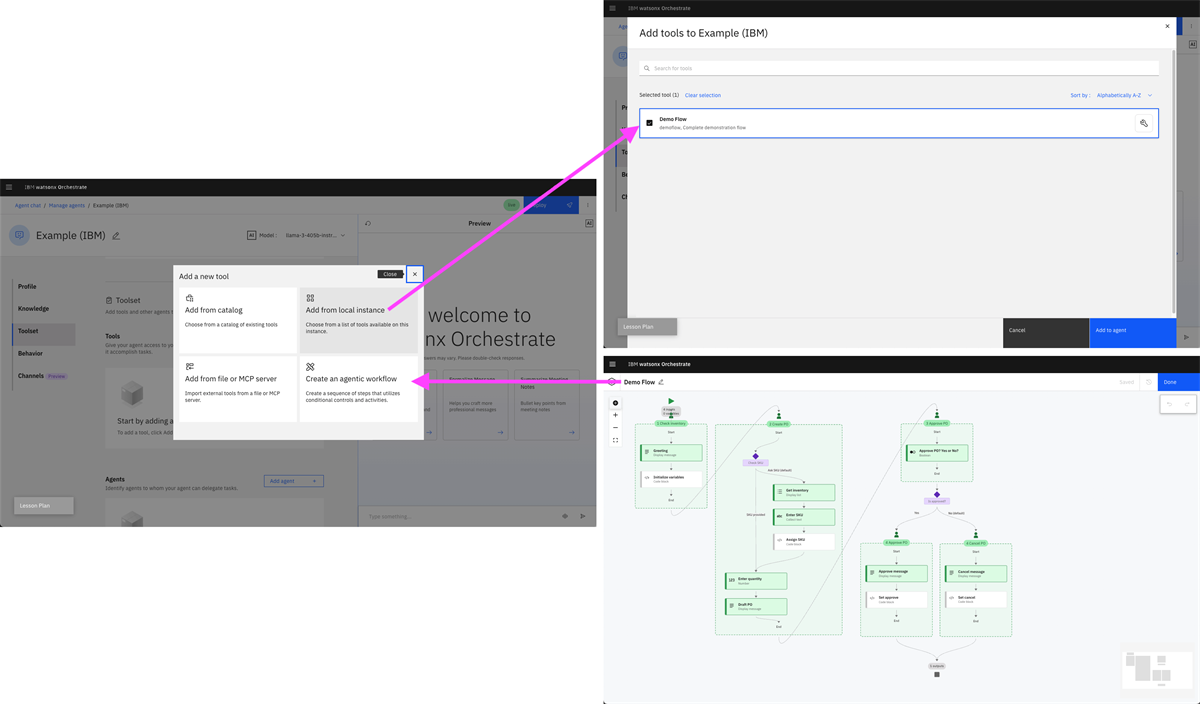Zoom in on the flow canvas
The image size is (1200, 704).
coord(616,415)
